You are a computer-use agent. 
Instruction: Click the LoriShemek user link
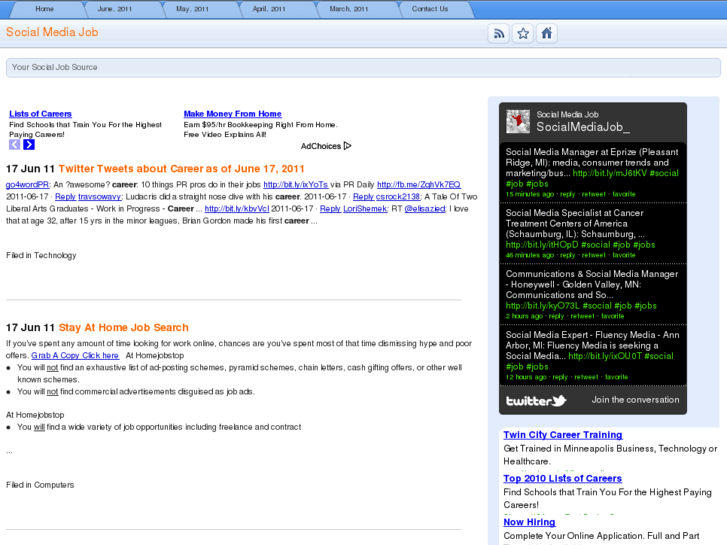pos(365,209)
